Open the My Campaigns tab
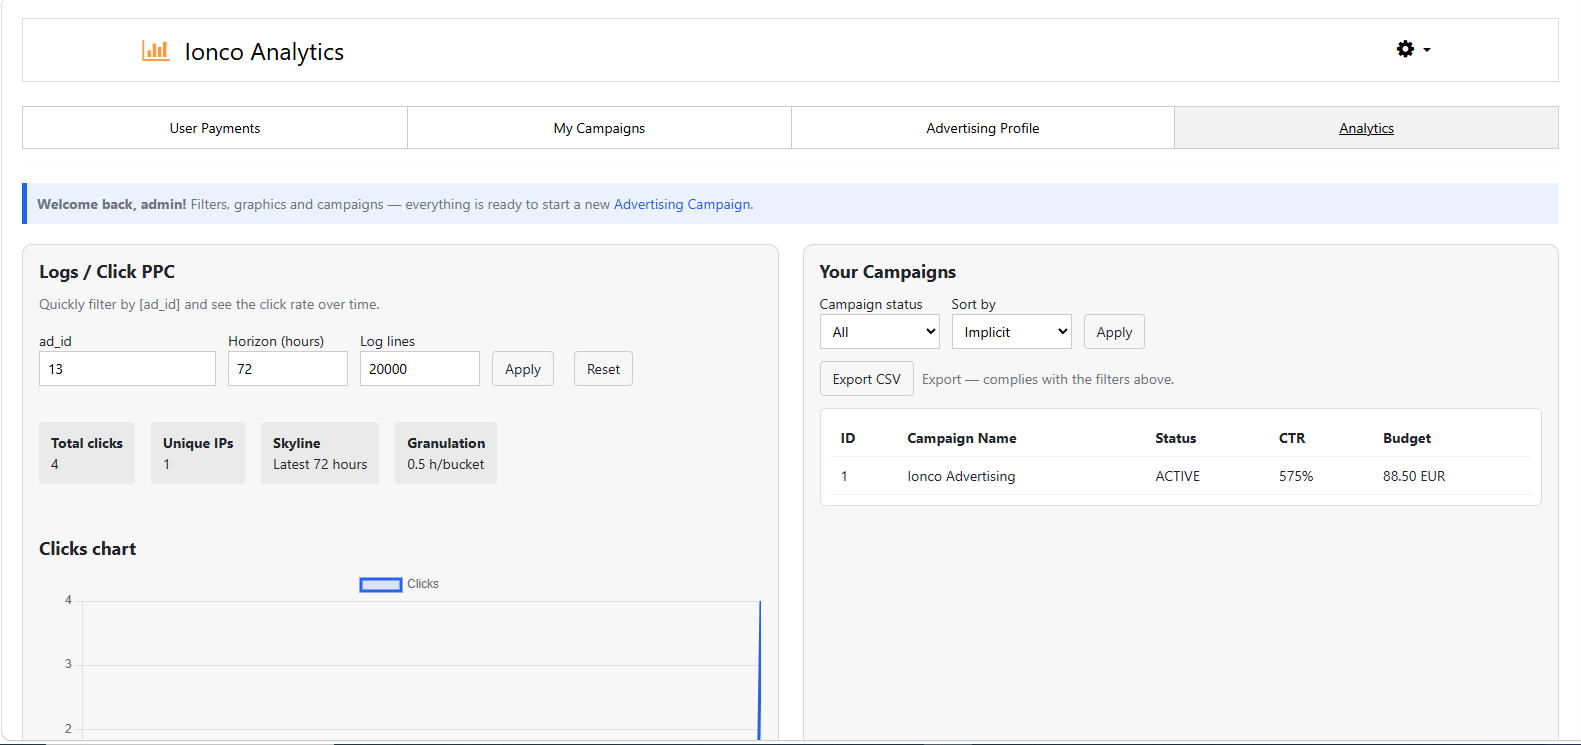Screen dimensions: 1581x745 [x=599, y=128]
